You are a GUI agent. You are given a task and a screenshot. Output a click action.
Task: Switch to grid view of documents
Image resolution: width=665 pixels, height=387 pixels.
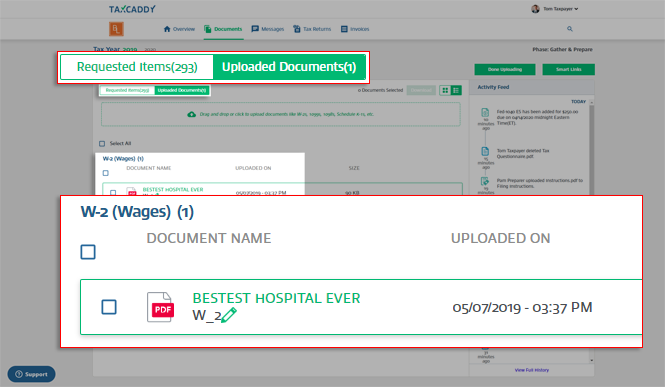(x=445, y=90)
